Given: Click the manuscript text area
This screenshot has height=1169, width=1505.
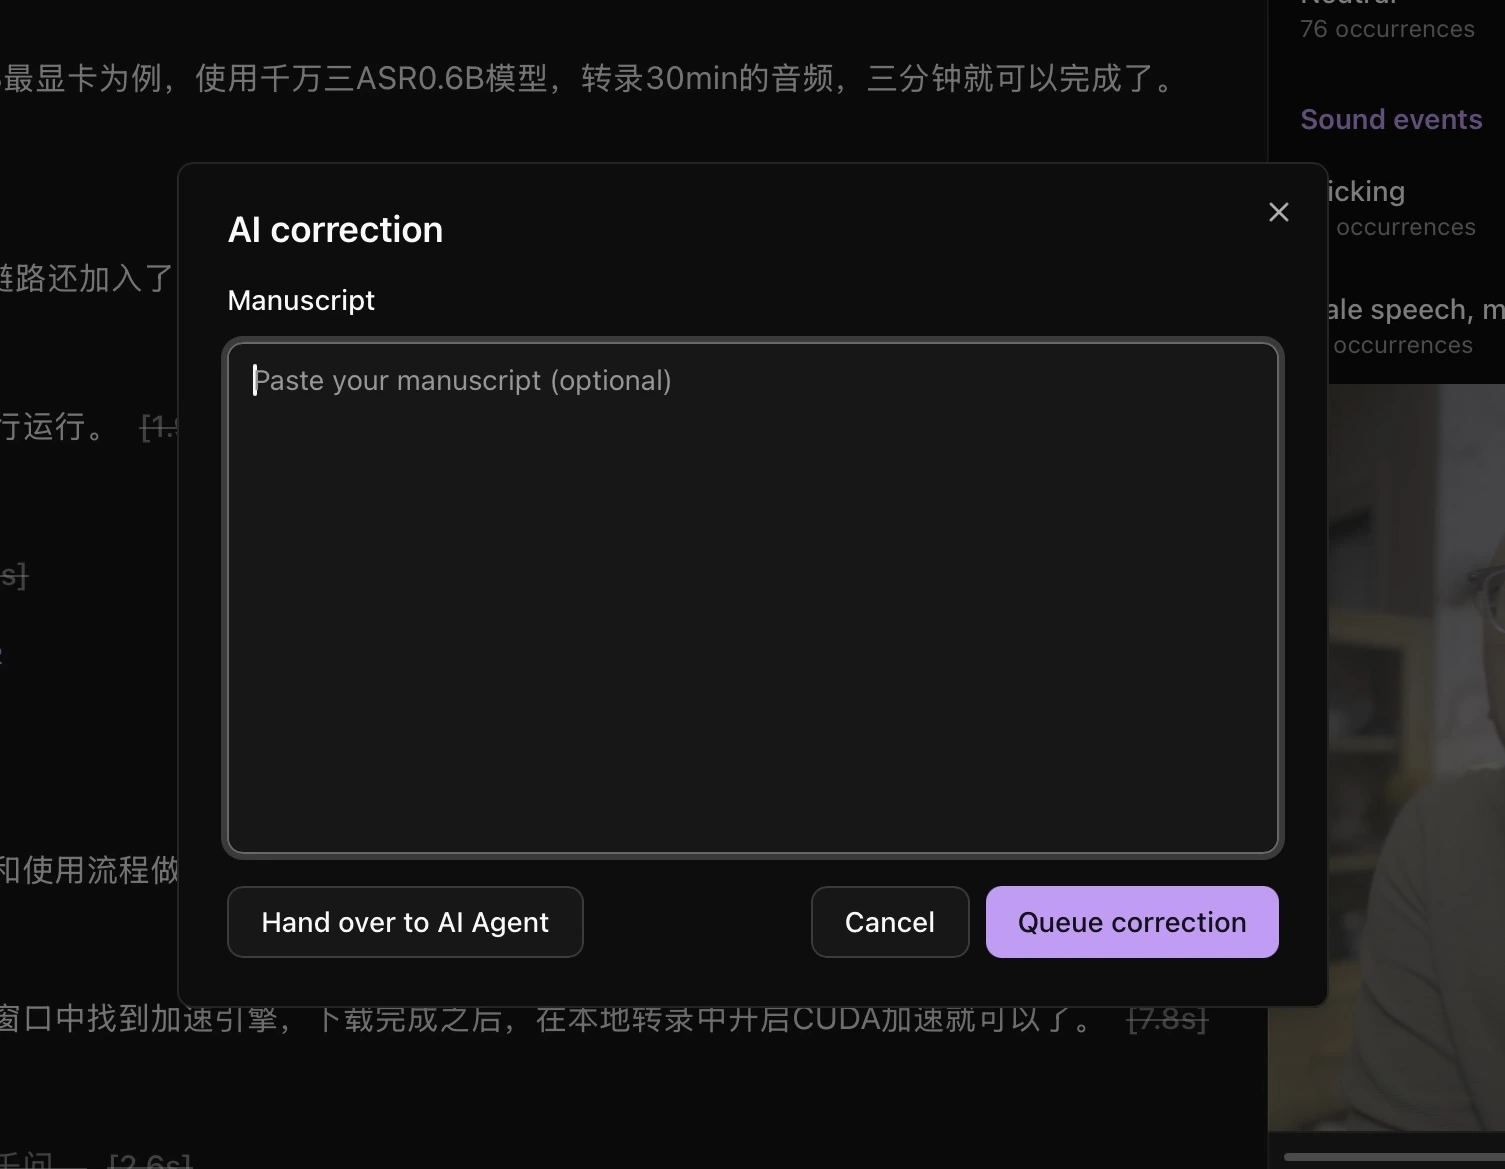Looking at the screenshot, I should click(753, 598).
